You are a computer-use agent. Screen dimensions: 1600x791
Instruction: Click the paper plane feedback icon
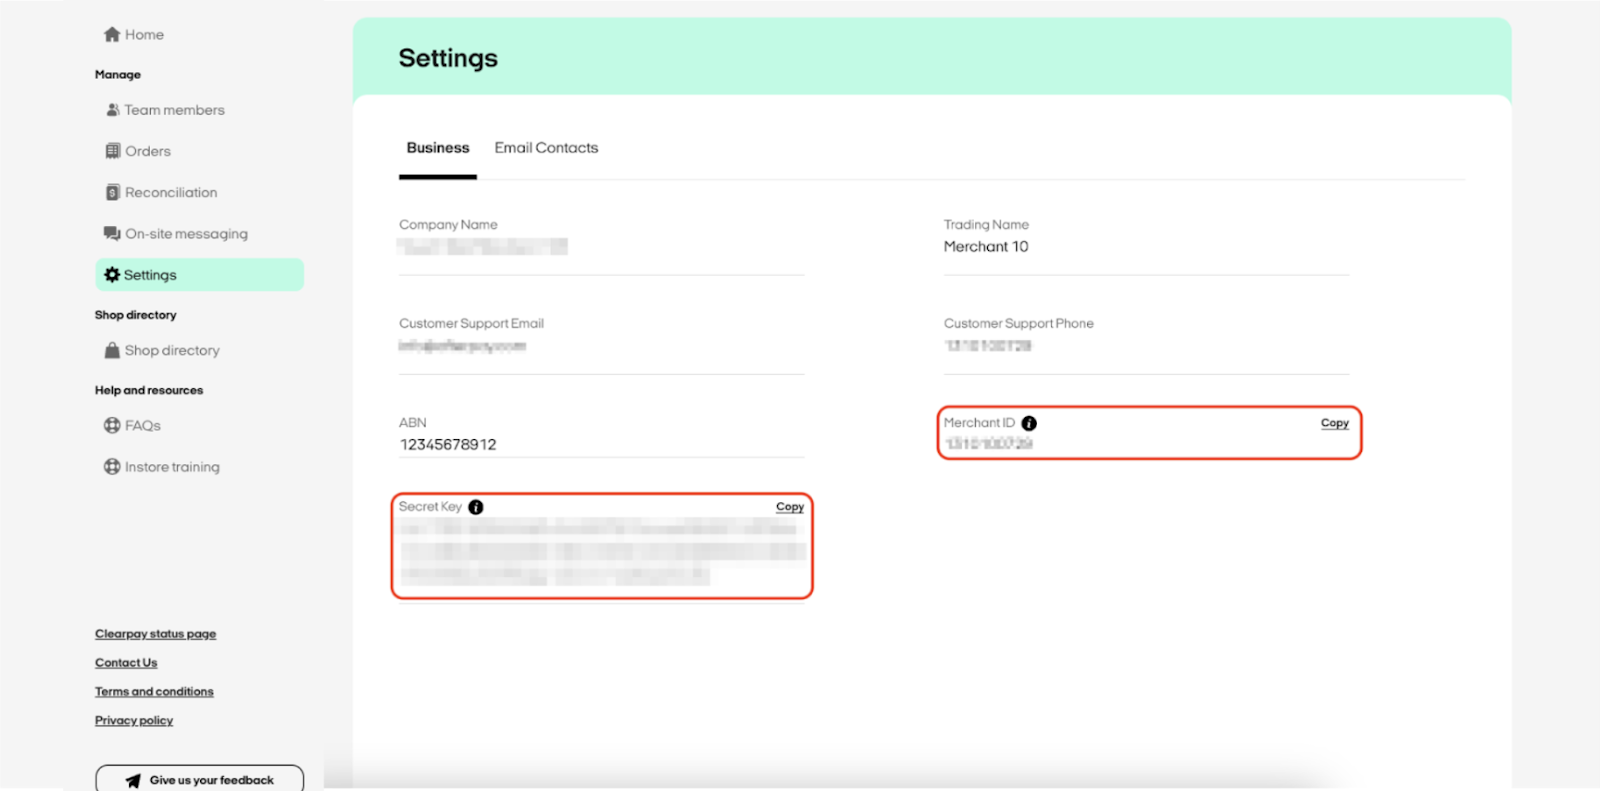pos(133,781)
